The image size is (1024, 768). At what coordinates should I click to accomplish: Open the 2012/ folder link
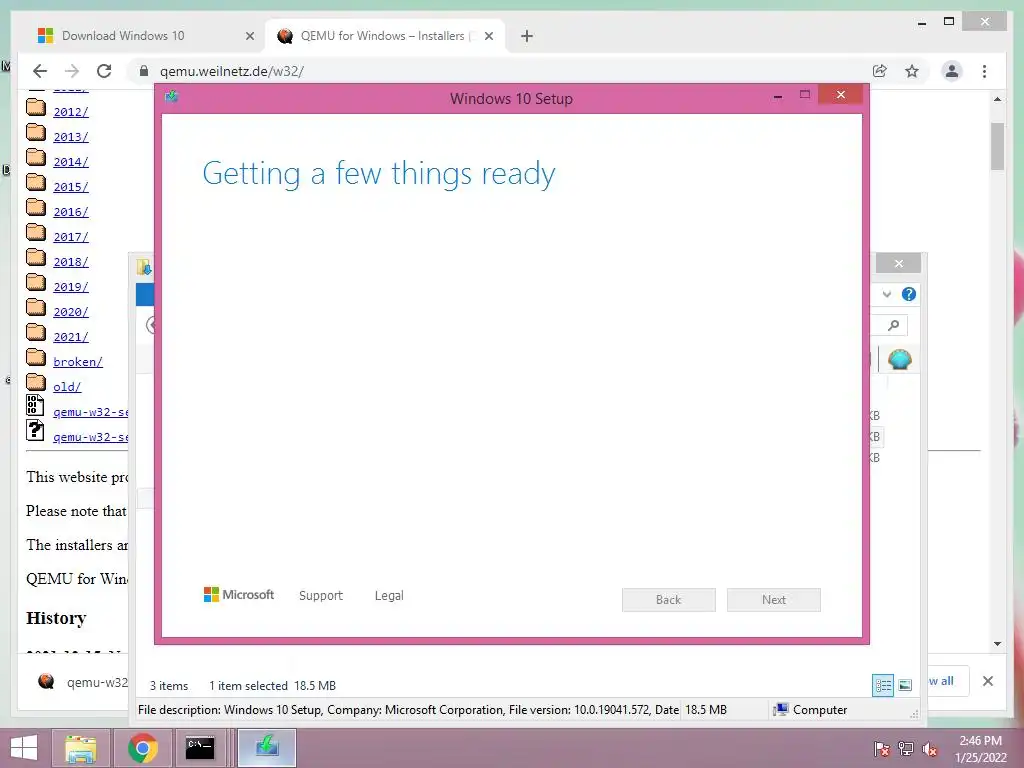click(x=71, y=112)
